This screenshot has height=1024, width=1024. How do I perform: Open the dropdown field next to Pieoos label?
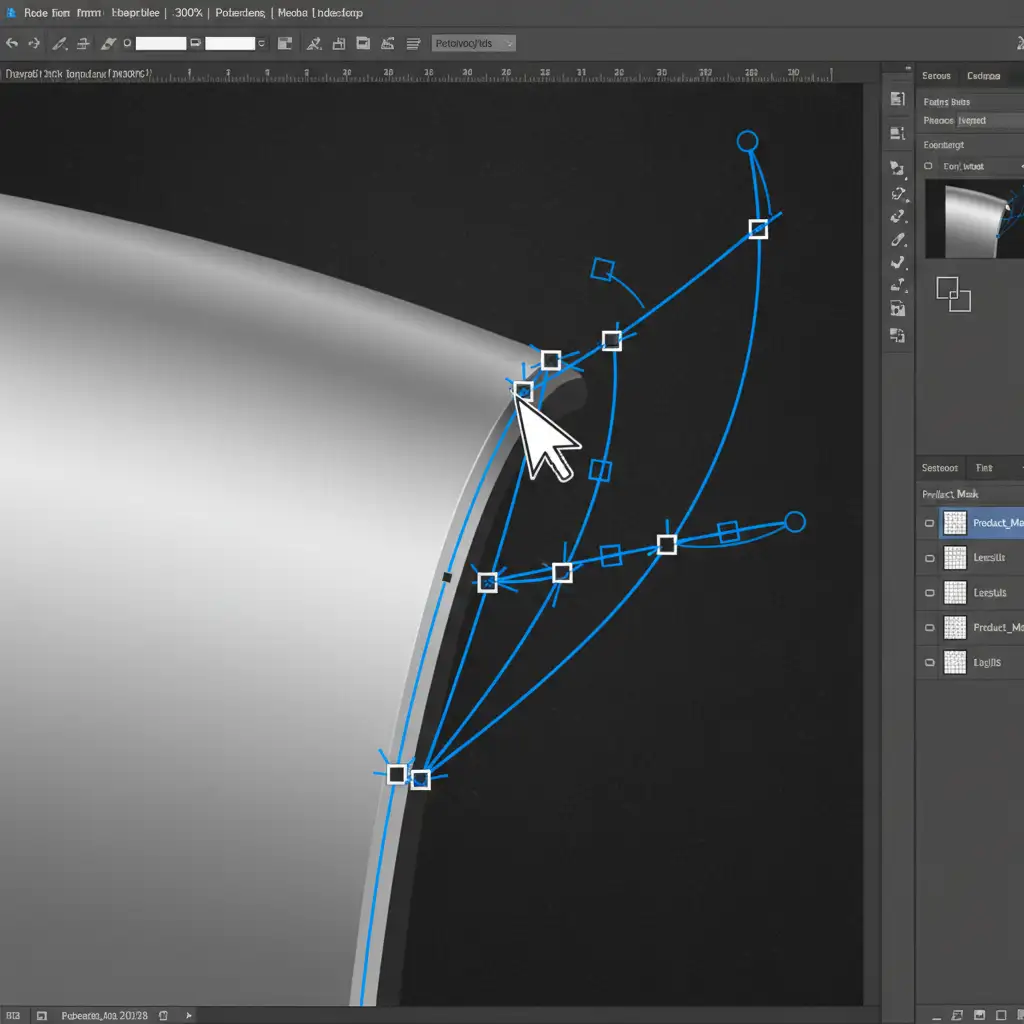click(988, 121)
